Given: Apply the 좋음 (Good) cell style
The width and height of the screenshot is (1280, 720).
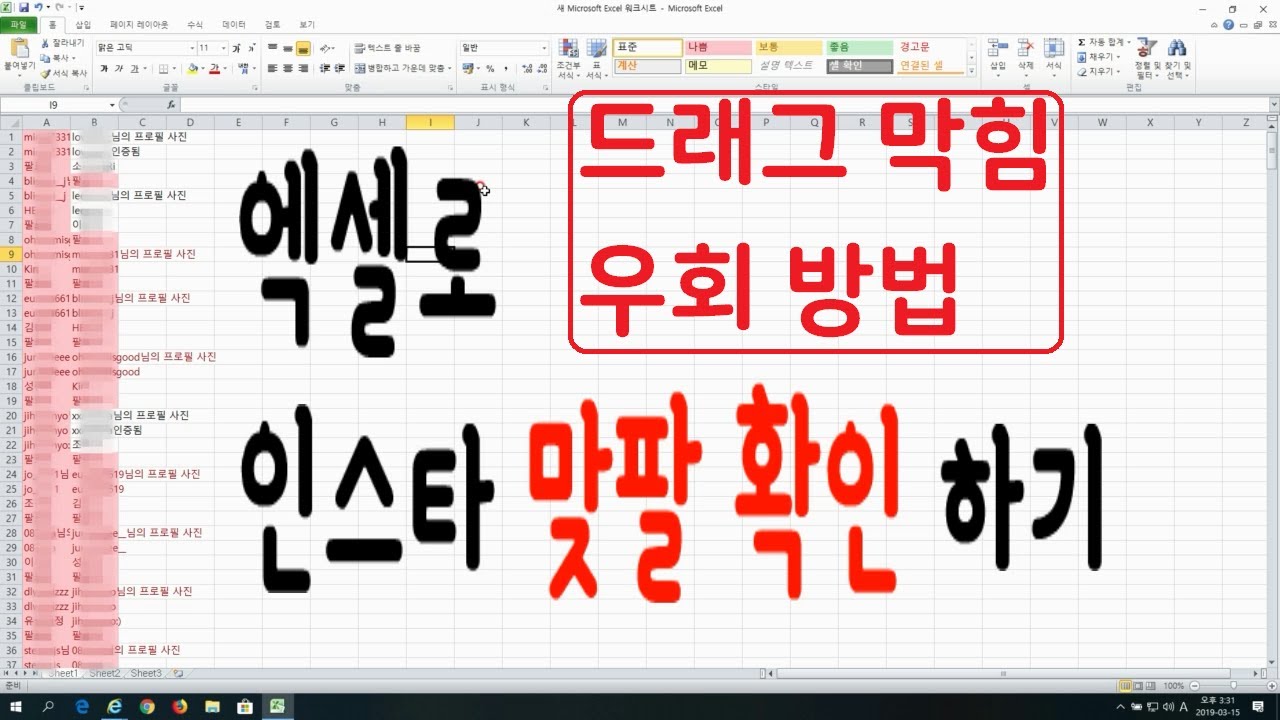Looking at the screenshot, I should 859,47.
